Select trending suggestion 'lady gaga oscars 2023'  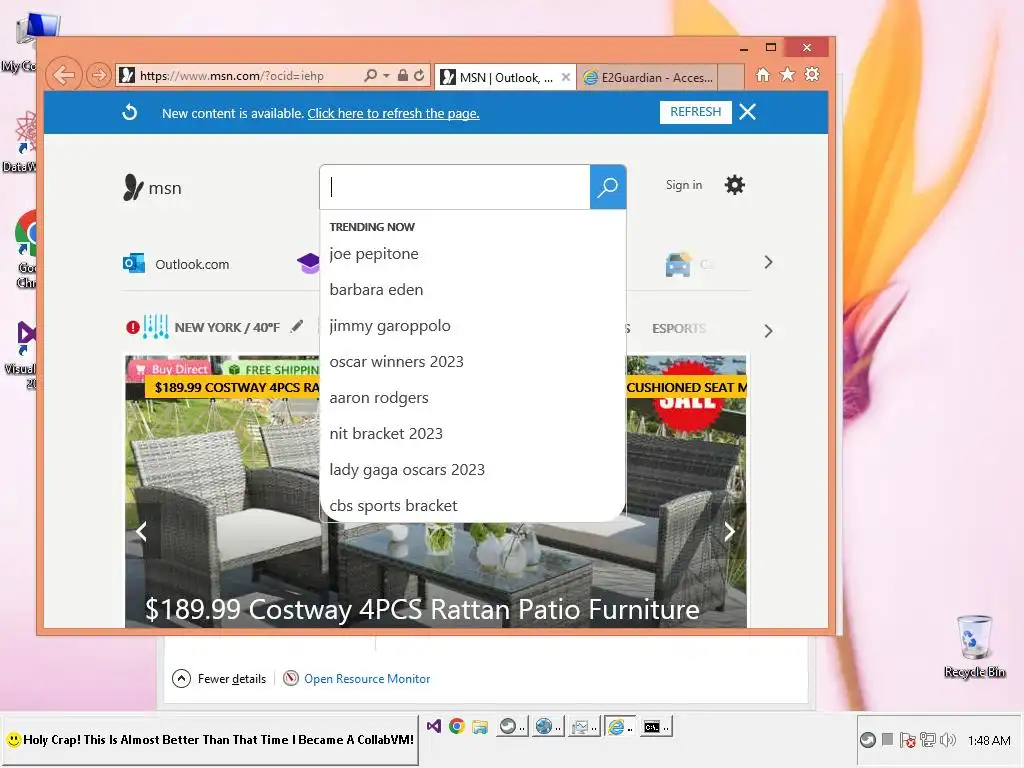407,470
